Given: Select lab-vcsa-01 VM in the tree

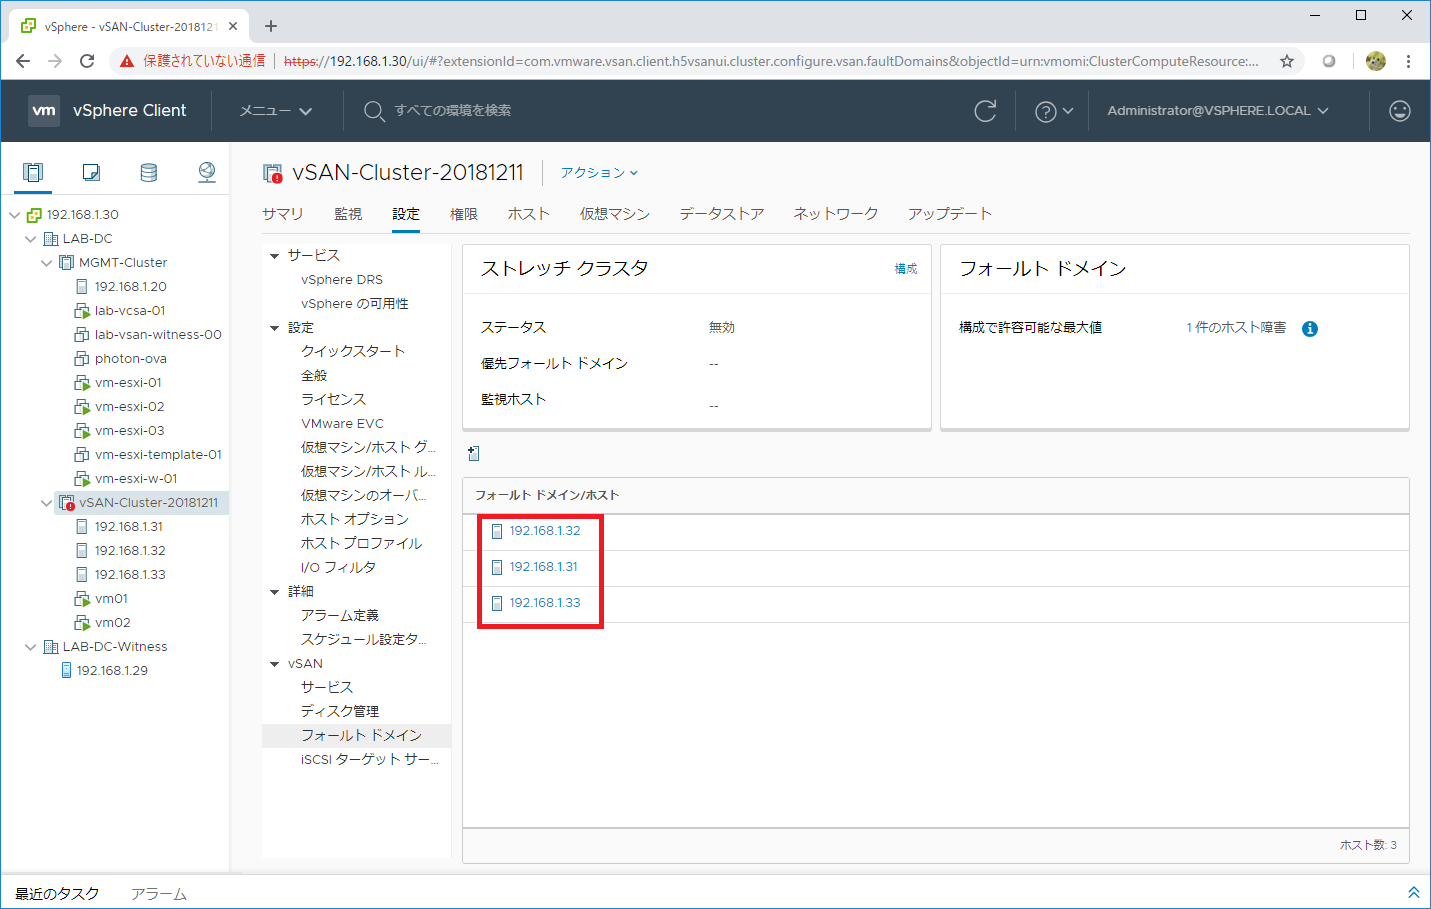Looking at the screenshot, I should (130, 311).
